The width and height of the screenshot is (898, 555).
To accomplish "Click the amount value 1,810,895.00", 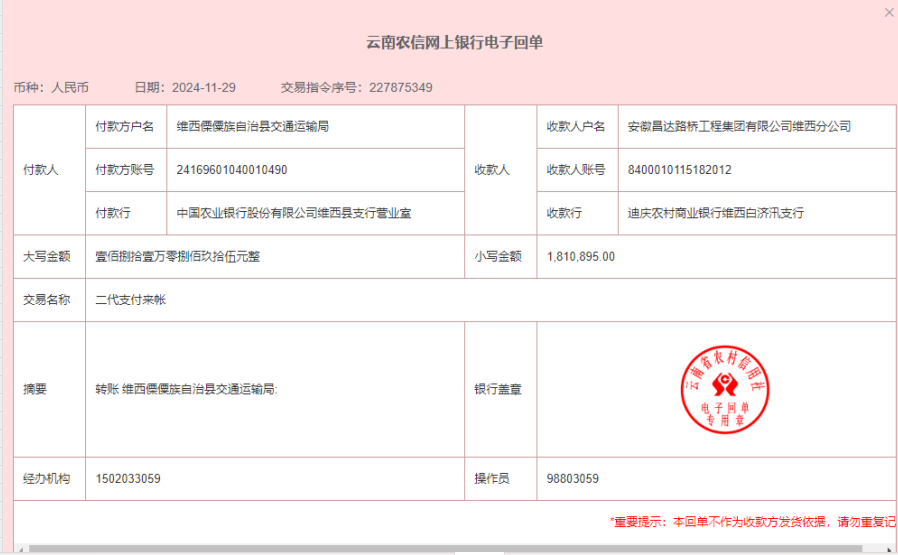I will [581, 256].
